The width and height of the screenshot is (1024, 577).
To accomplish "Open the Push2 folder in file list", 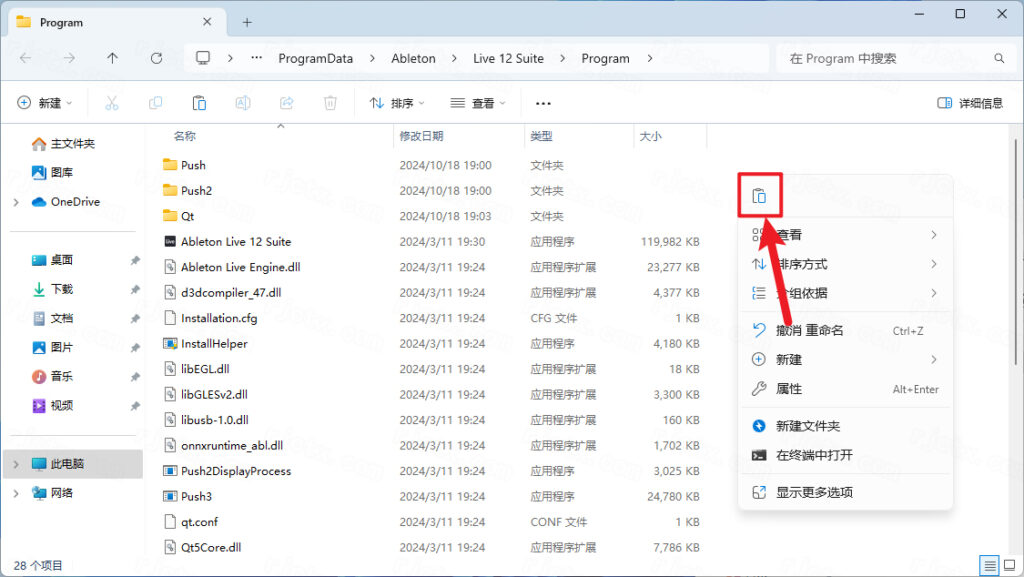I will point(196,191).
